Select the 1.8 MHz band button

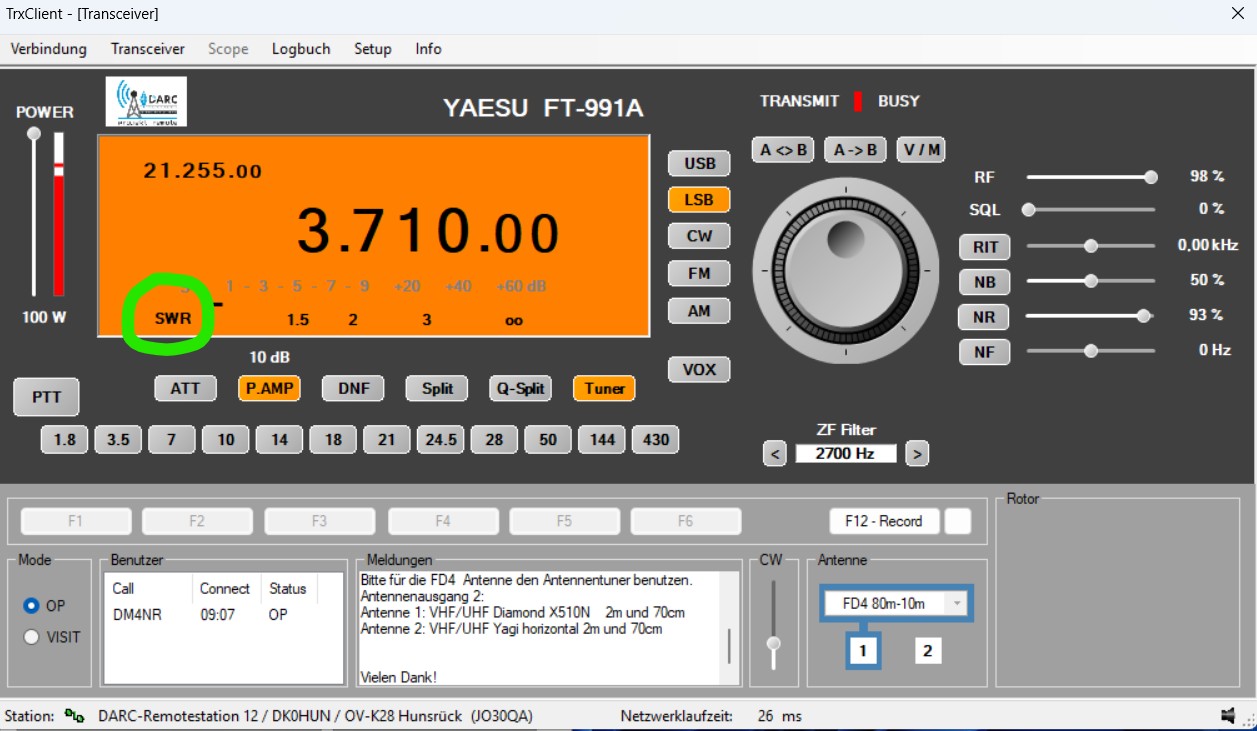[x=64, y=440]
